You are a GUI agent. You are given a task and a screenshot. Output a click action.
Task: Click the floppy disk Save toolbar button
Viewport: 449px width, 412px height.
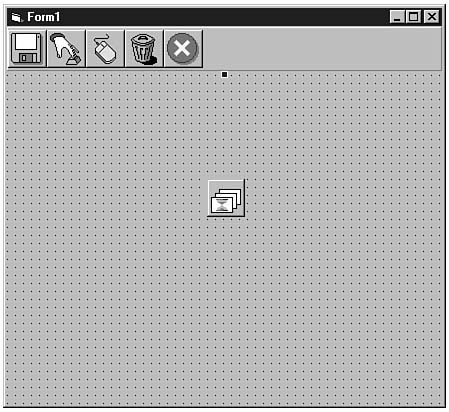[27, 48]
